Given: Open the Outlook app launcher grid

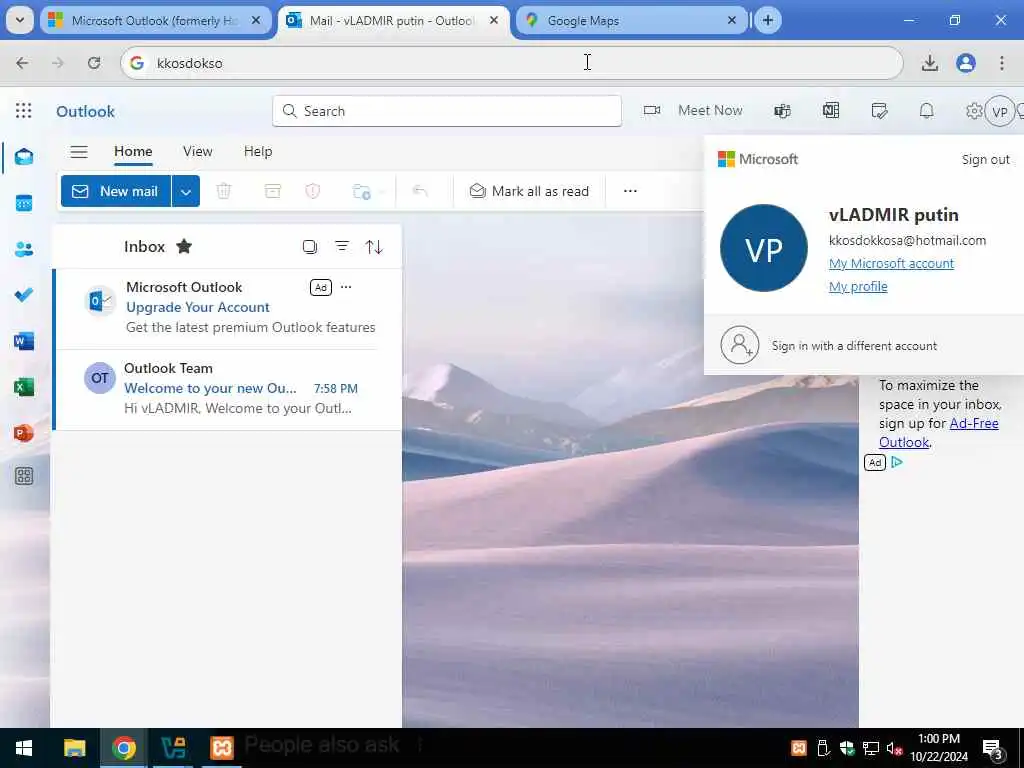Looking at the screenshot, I should (x=24, y=110).
